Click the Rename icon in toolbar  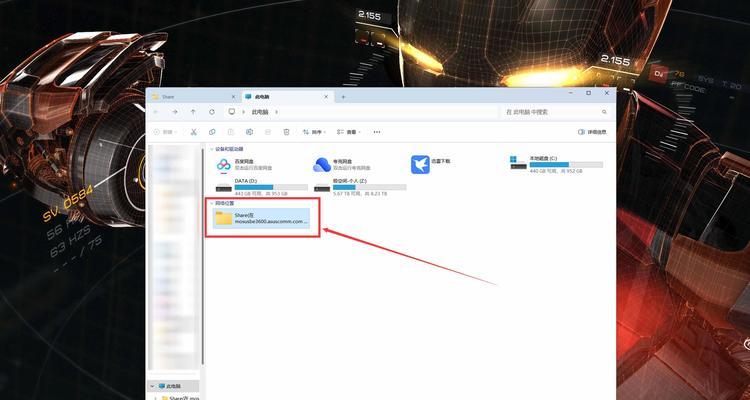point(249,132)
